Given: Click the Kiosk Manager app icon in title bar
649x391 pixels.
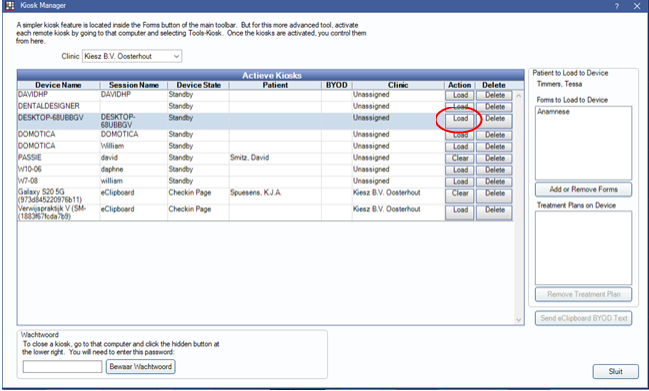Looking at the screenshot, I should [x=10, y=5].
